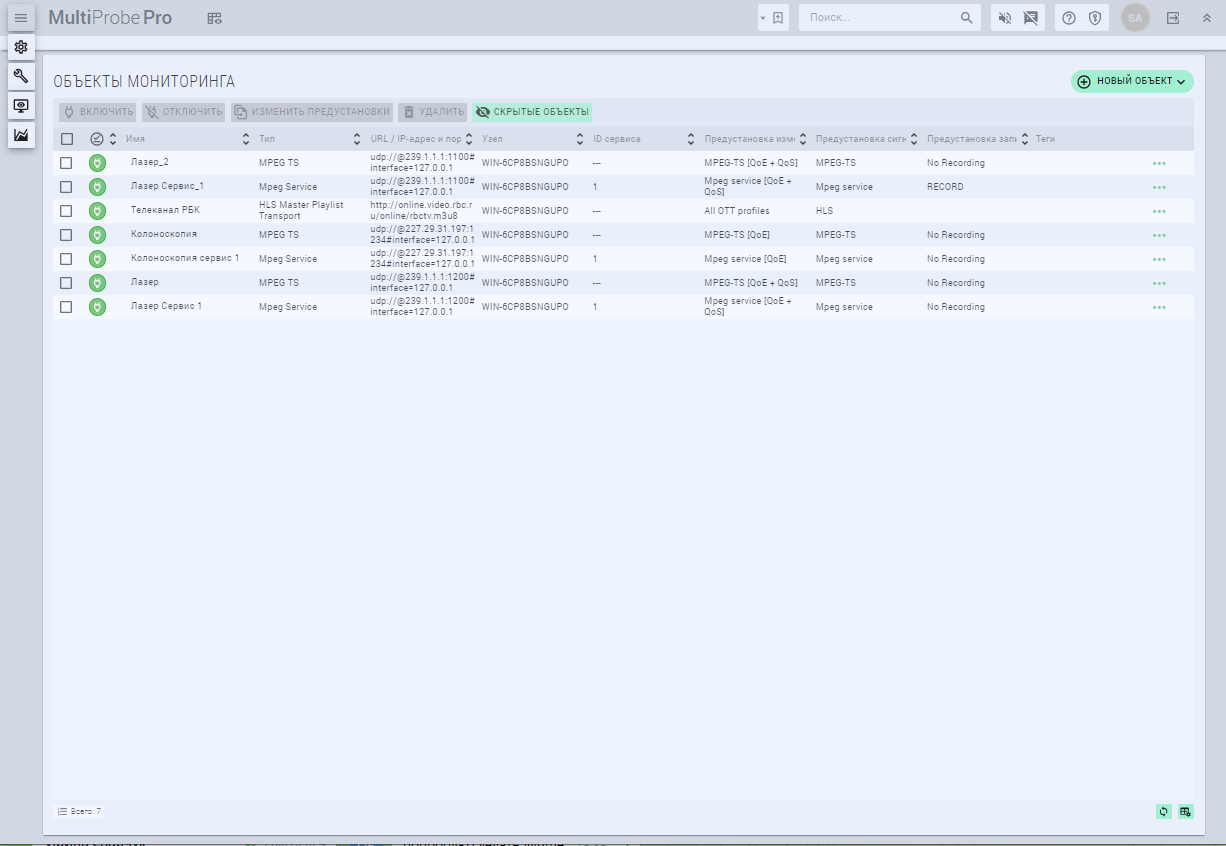
Task: Click the HLS Master Playlist Transport cell
Action: click(301, 211)
